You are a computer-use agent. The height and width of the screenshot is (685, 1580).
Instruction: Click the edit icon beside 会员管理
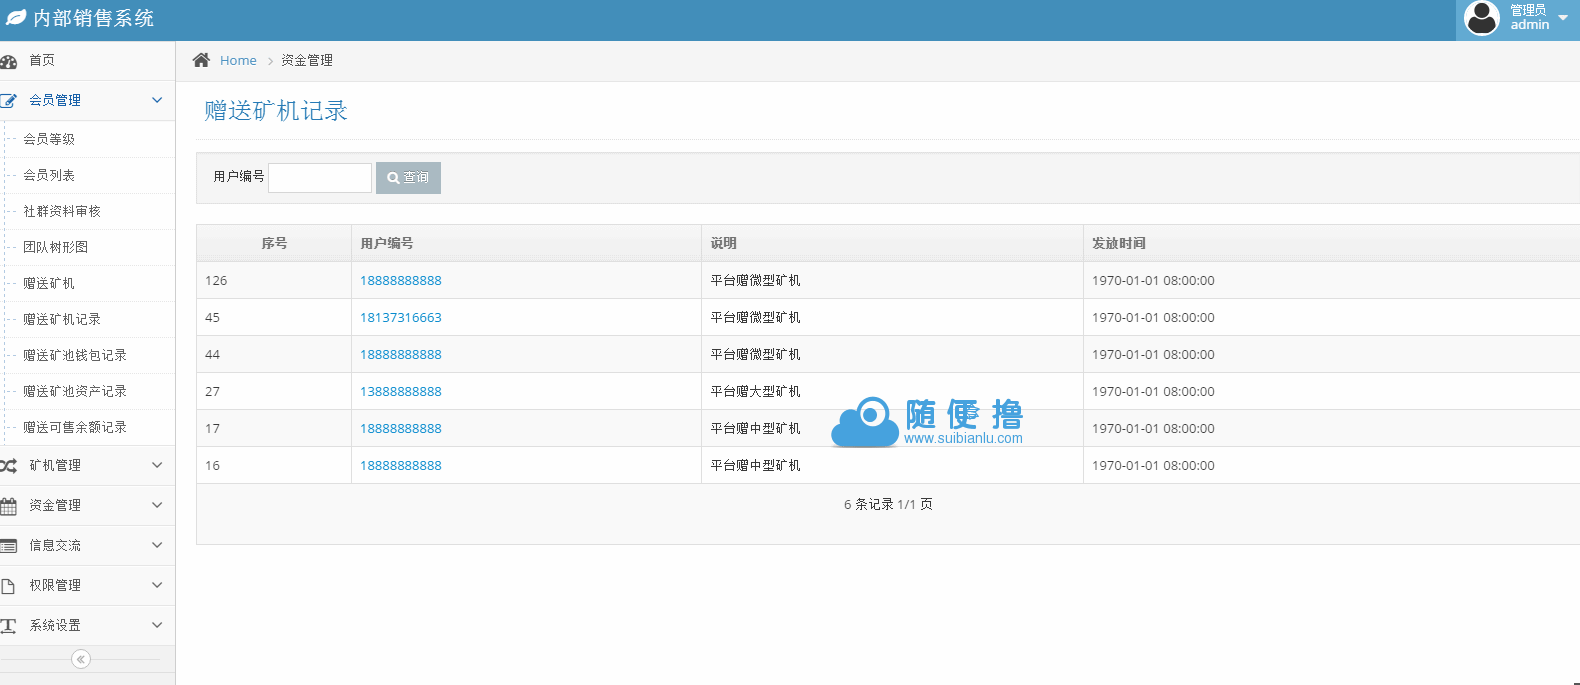pos(9,101)
